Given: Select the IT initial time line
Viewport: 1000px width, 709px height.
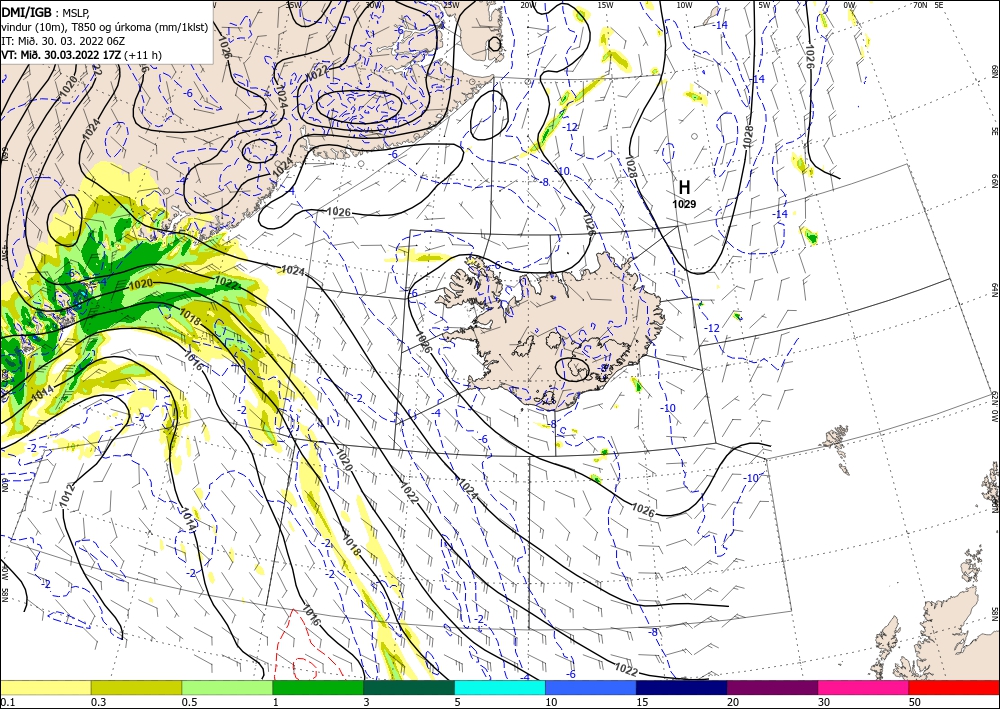Looking at the screenshot, I should point(63,41).
